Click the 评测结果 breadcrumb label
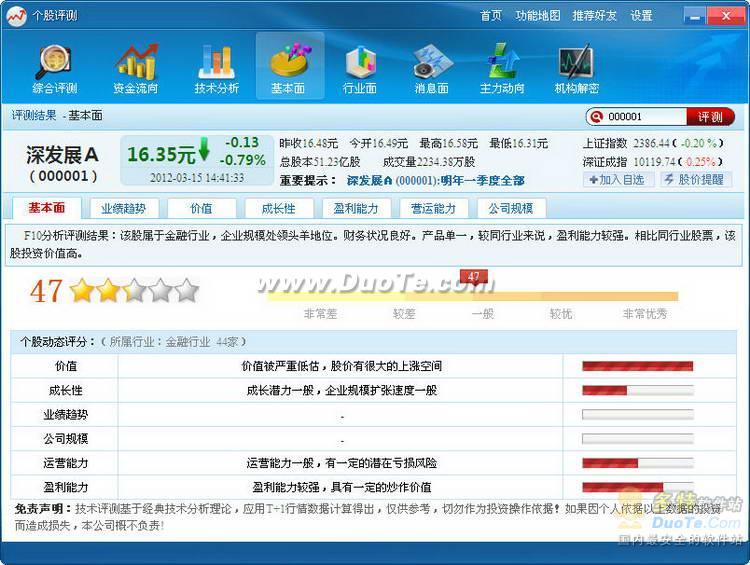The width and height of the screenshot is (750, 565). pos(33,115)
